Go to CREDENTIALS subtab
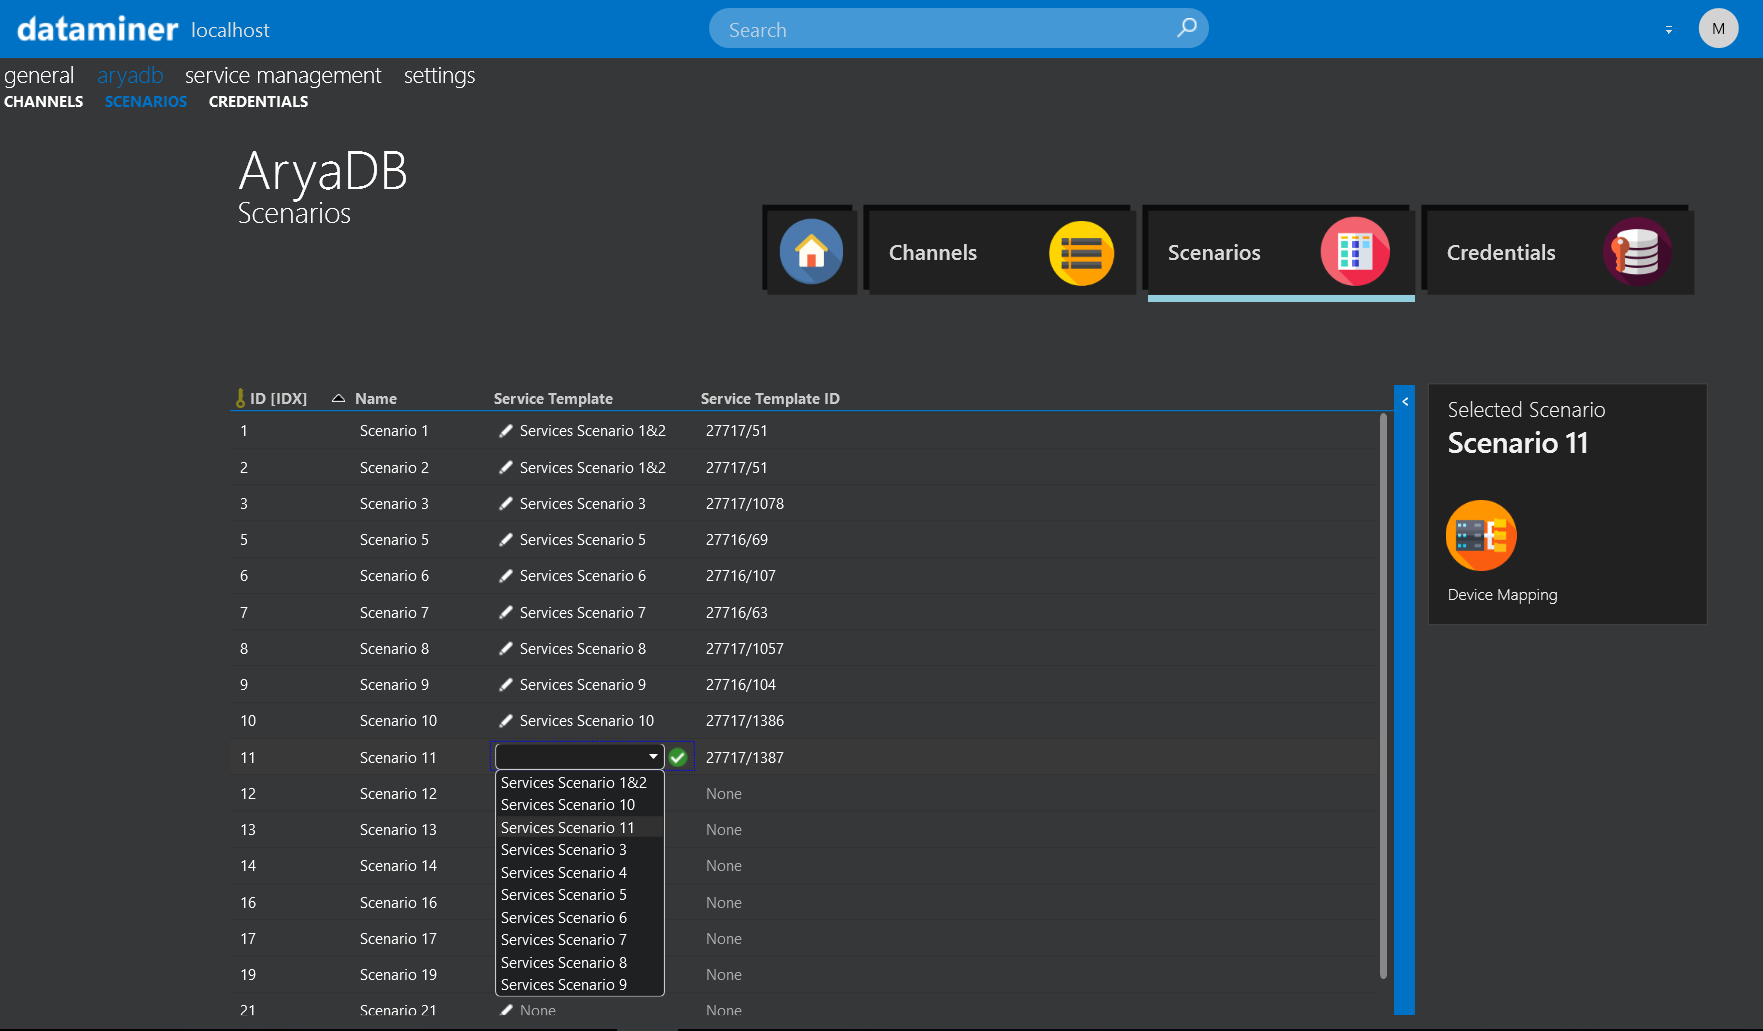 tap(258, 102)
